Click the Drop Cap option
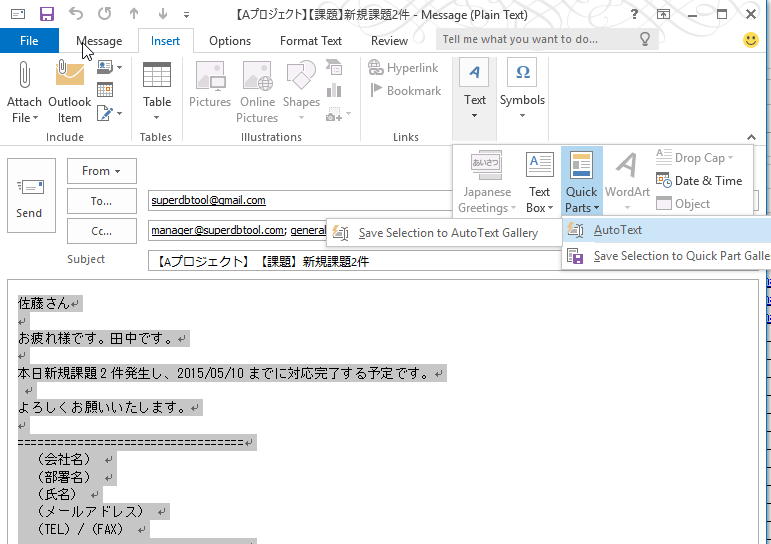Screen dimensions: 771x544 [x=694, y=157]
